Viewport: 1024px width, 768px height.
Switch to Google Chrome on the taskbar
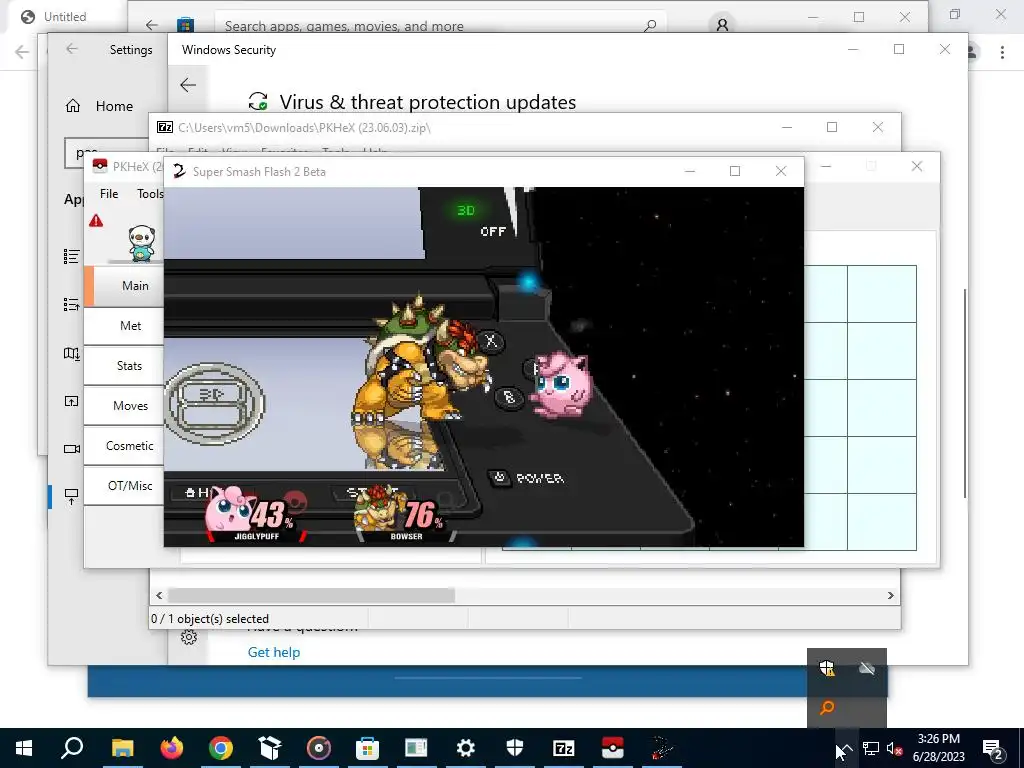pos(221,748)
